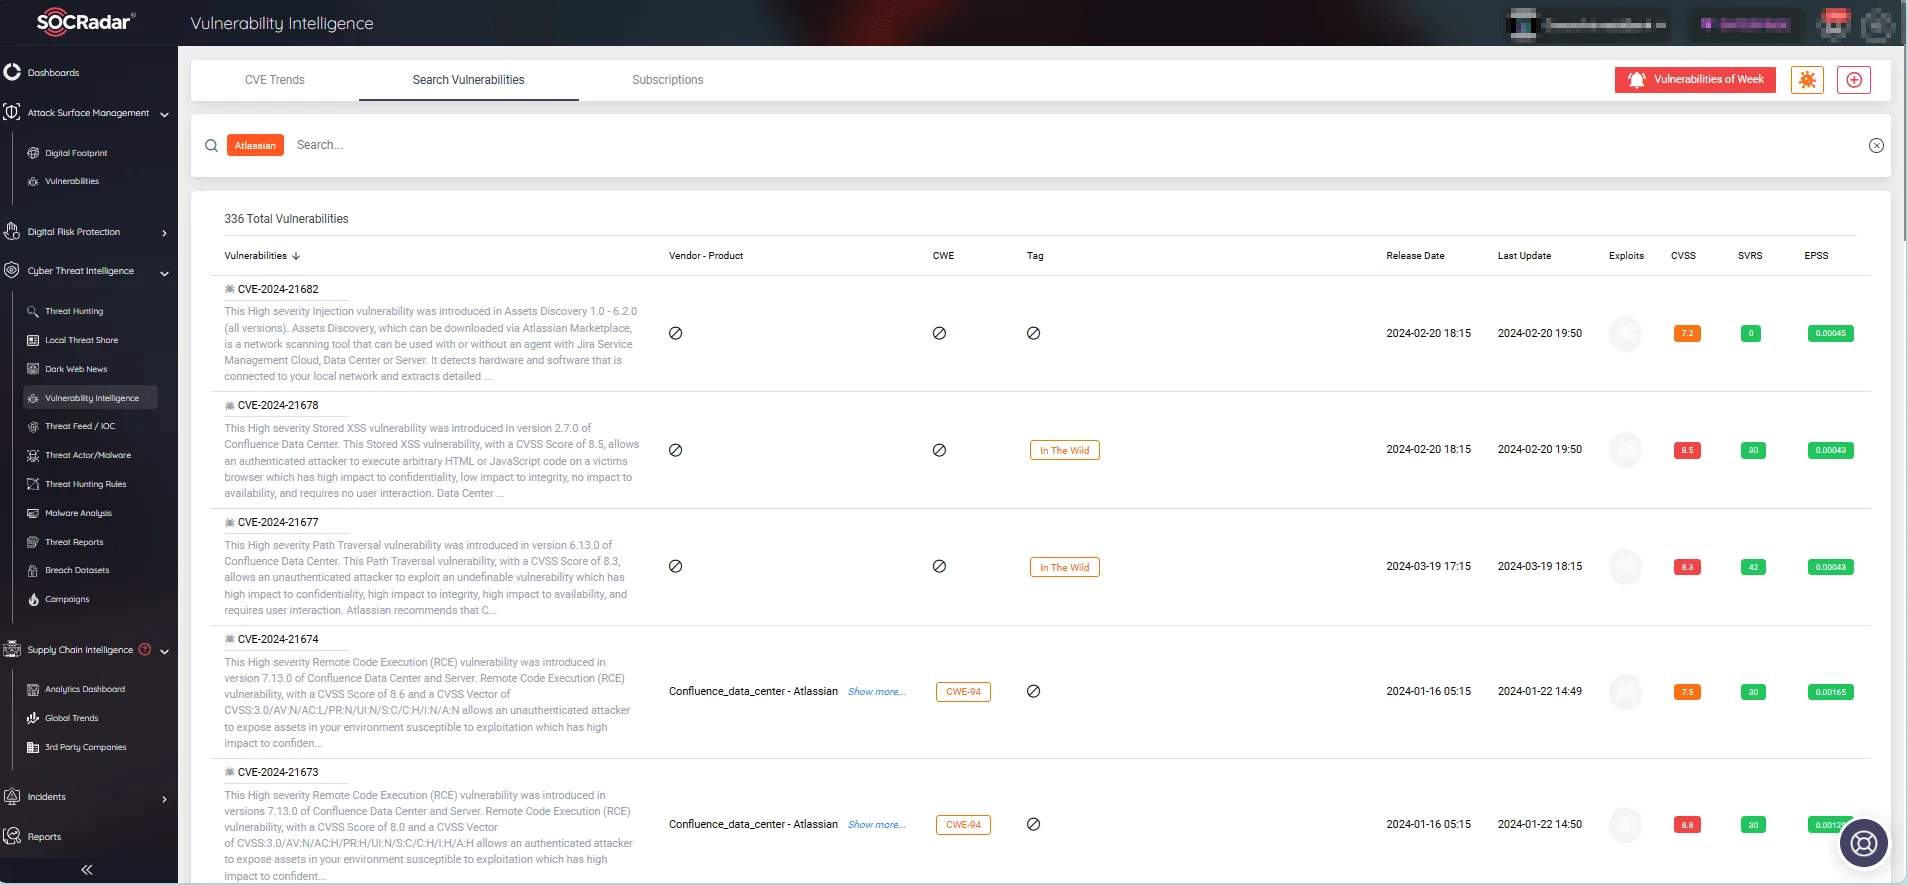
Task: Switch to CVE Trends tab
Action: tap(275, 80)
